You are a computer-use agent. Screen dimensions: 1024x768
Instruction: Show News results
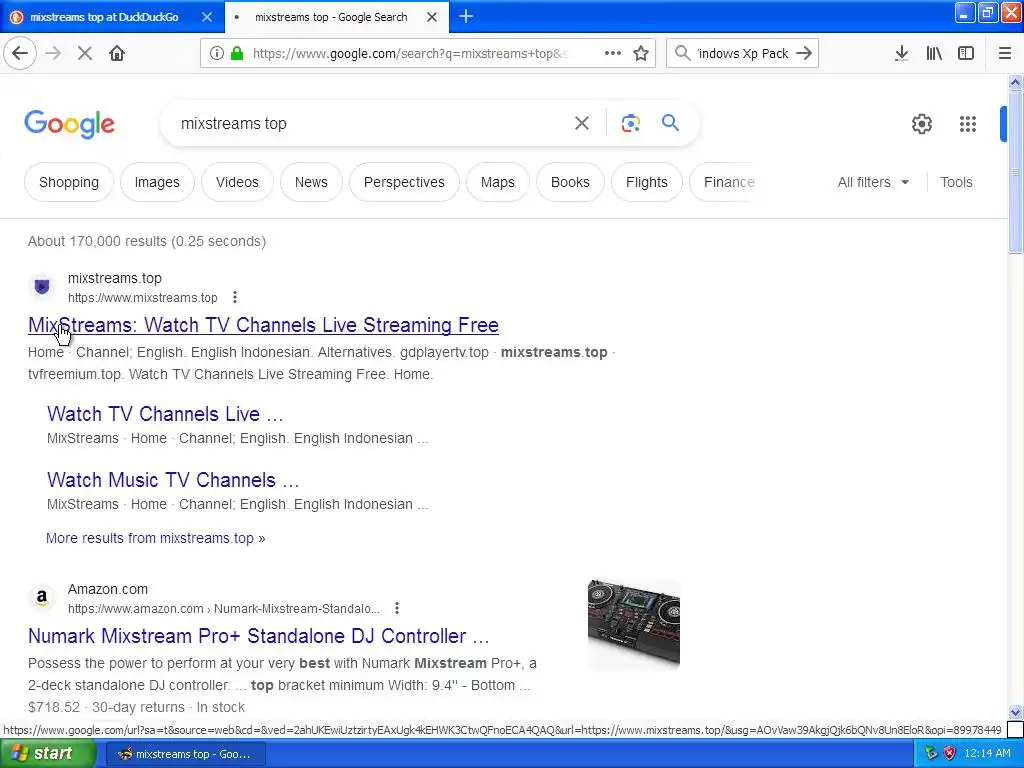click(311, 182)
